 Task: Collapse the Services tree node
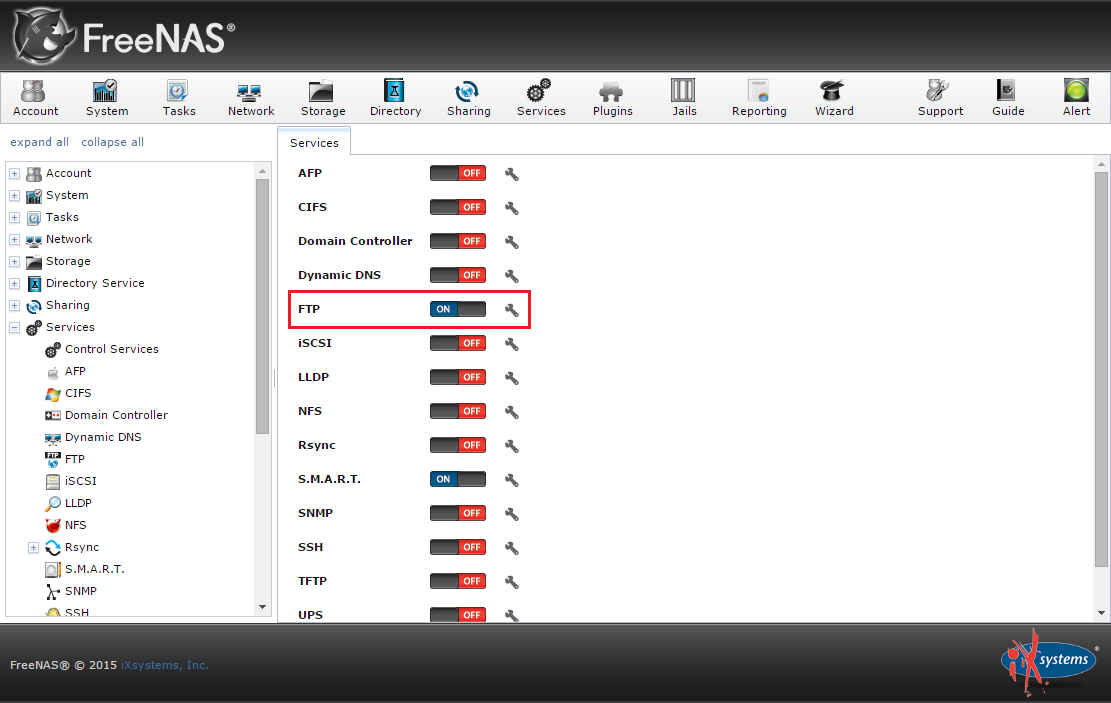(14, 327)
